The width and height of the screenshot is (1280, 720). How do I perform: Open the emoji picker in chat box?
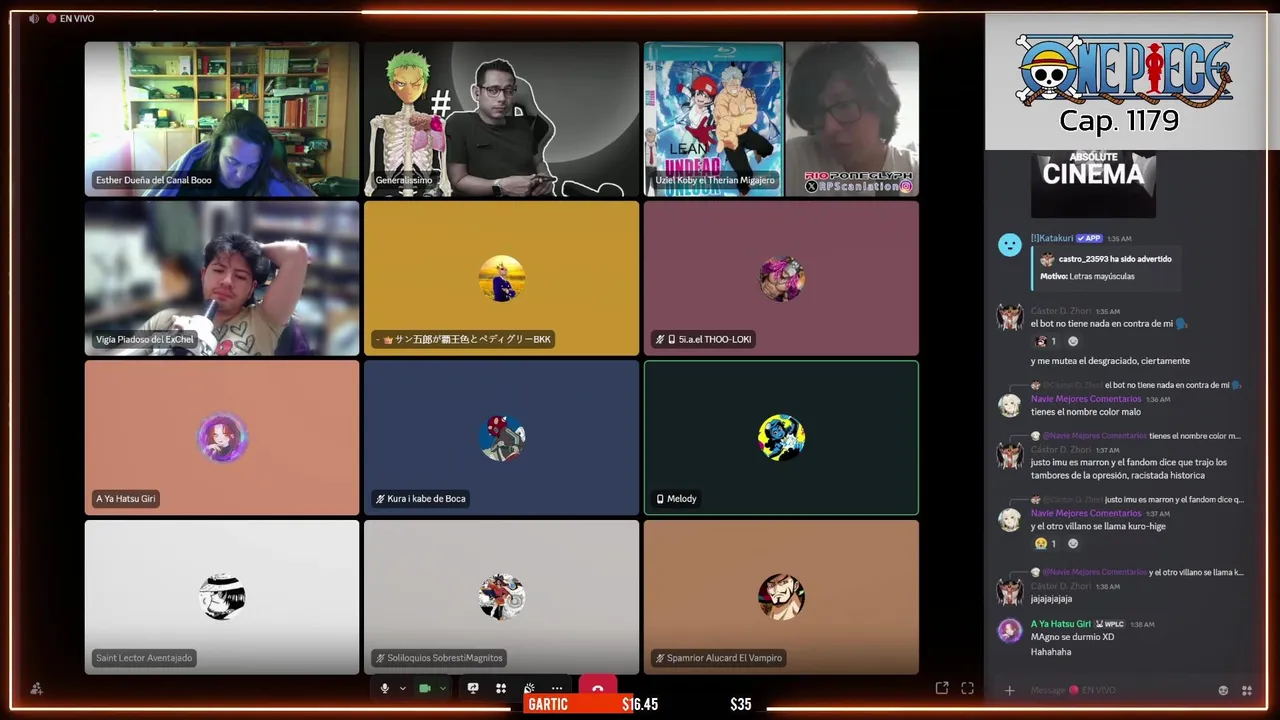click(x=1223, y=690)
